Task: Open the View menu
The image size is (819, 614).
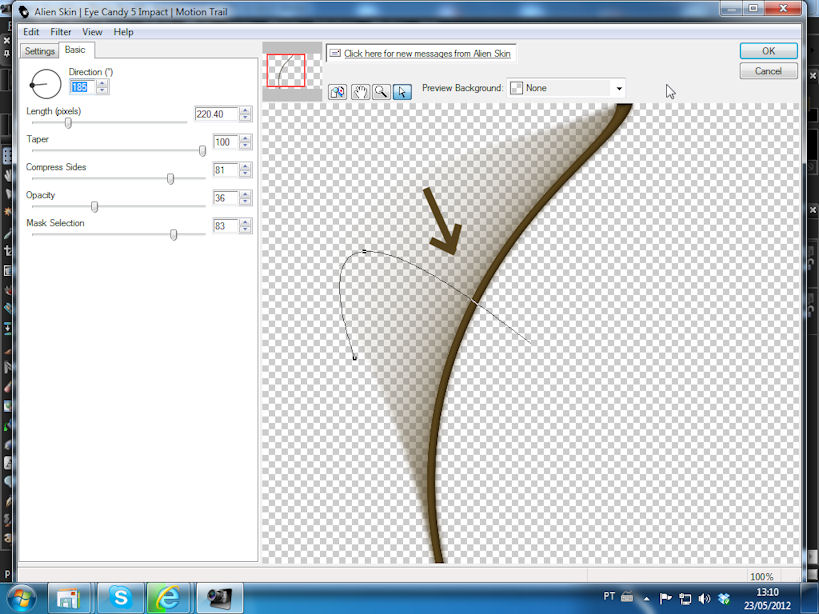Action: (x=92, y=32)
